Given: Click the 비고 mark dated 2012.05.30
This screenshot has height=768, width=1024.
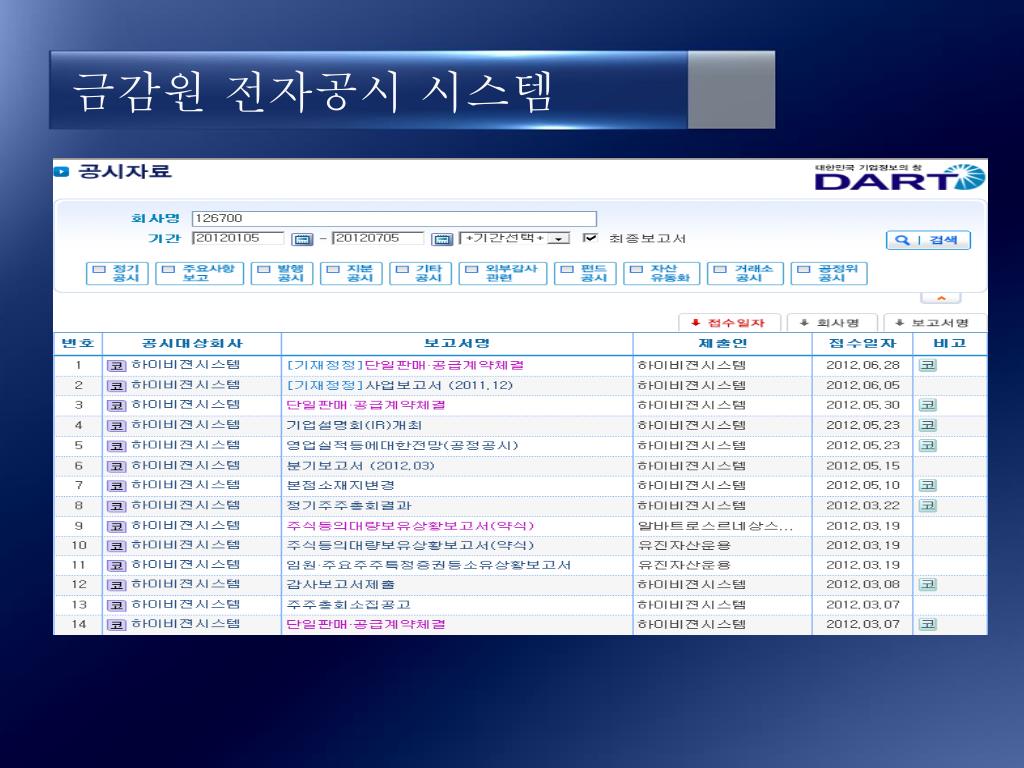Looking at the screenshot, I should [x=928, y=405].
